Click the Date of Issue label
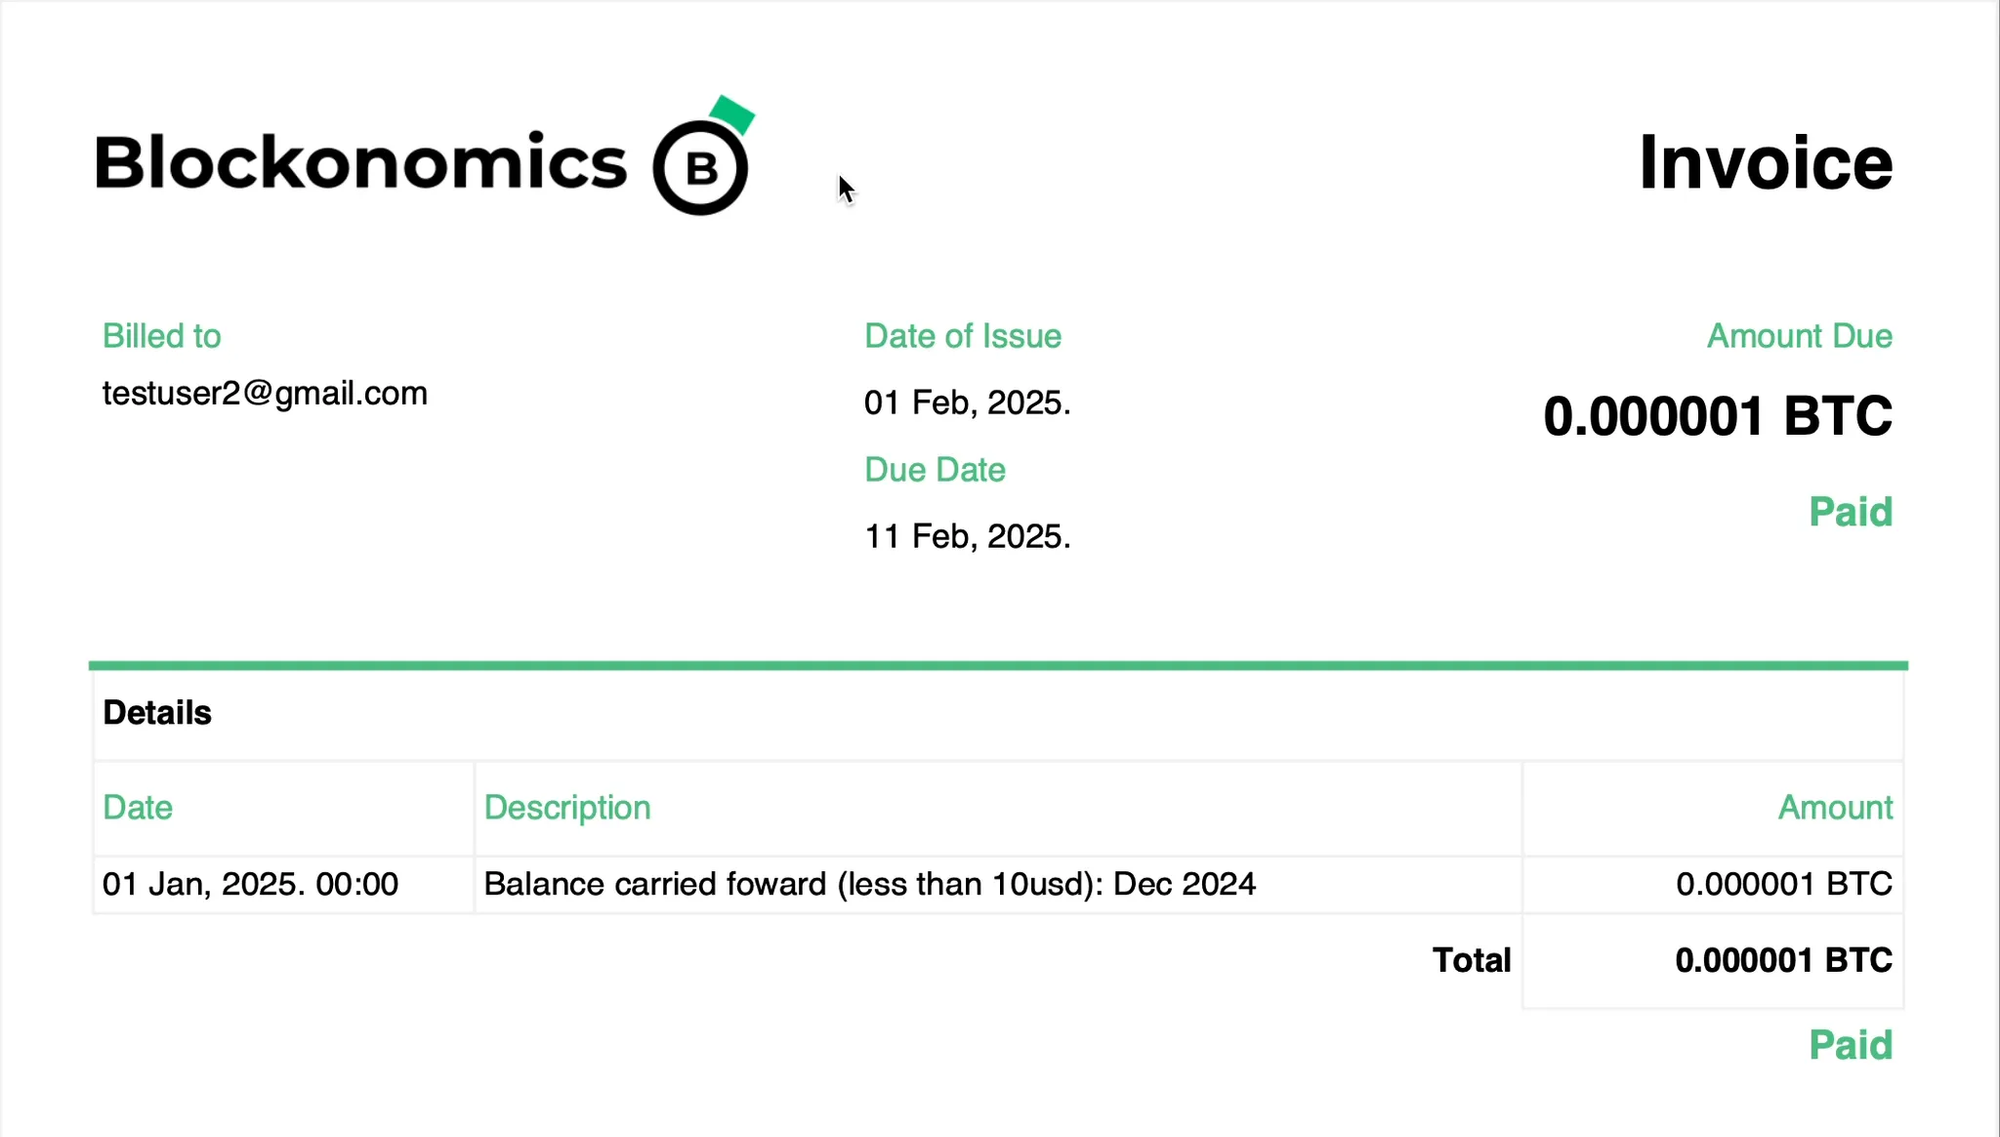The height and width of the screenshot is (1137, 2000). (x=962, y=336)
